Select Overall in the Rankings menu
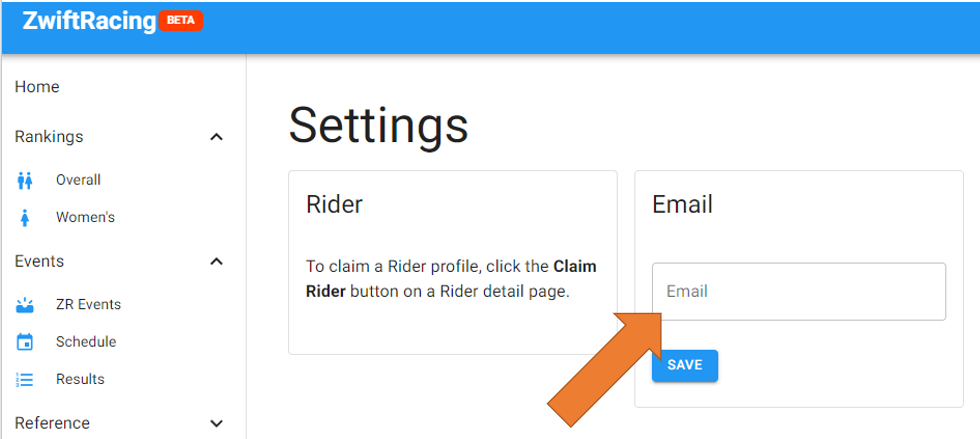This screenshot has height=439, width=980. (78, 180)
